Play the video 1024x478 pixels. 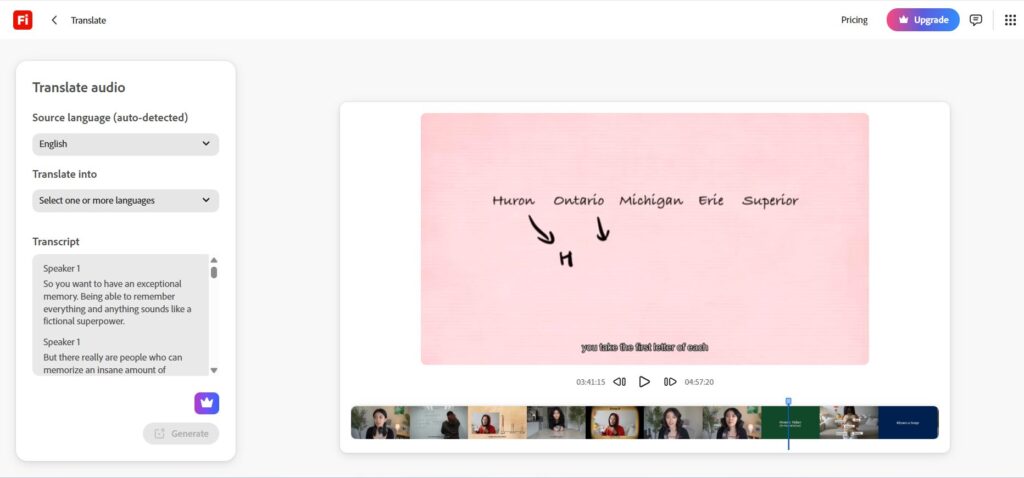click(644, 382)
